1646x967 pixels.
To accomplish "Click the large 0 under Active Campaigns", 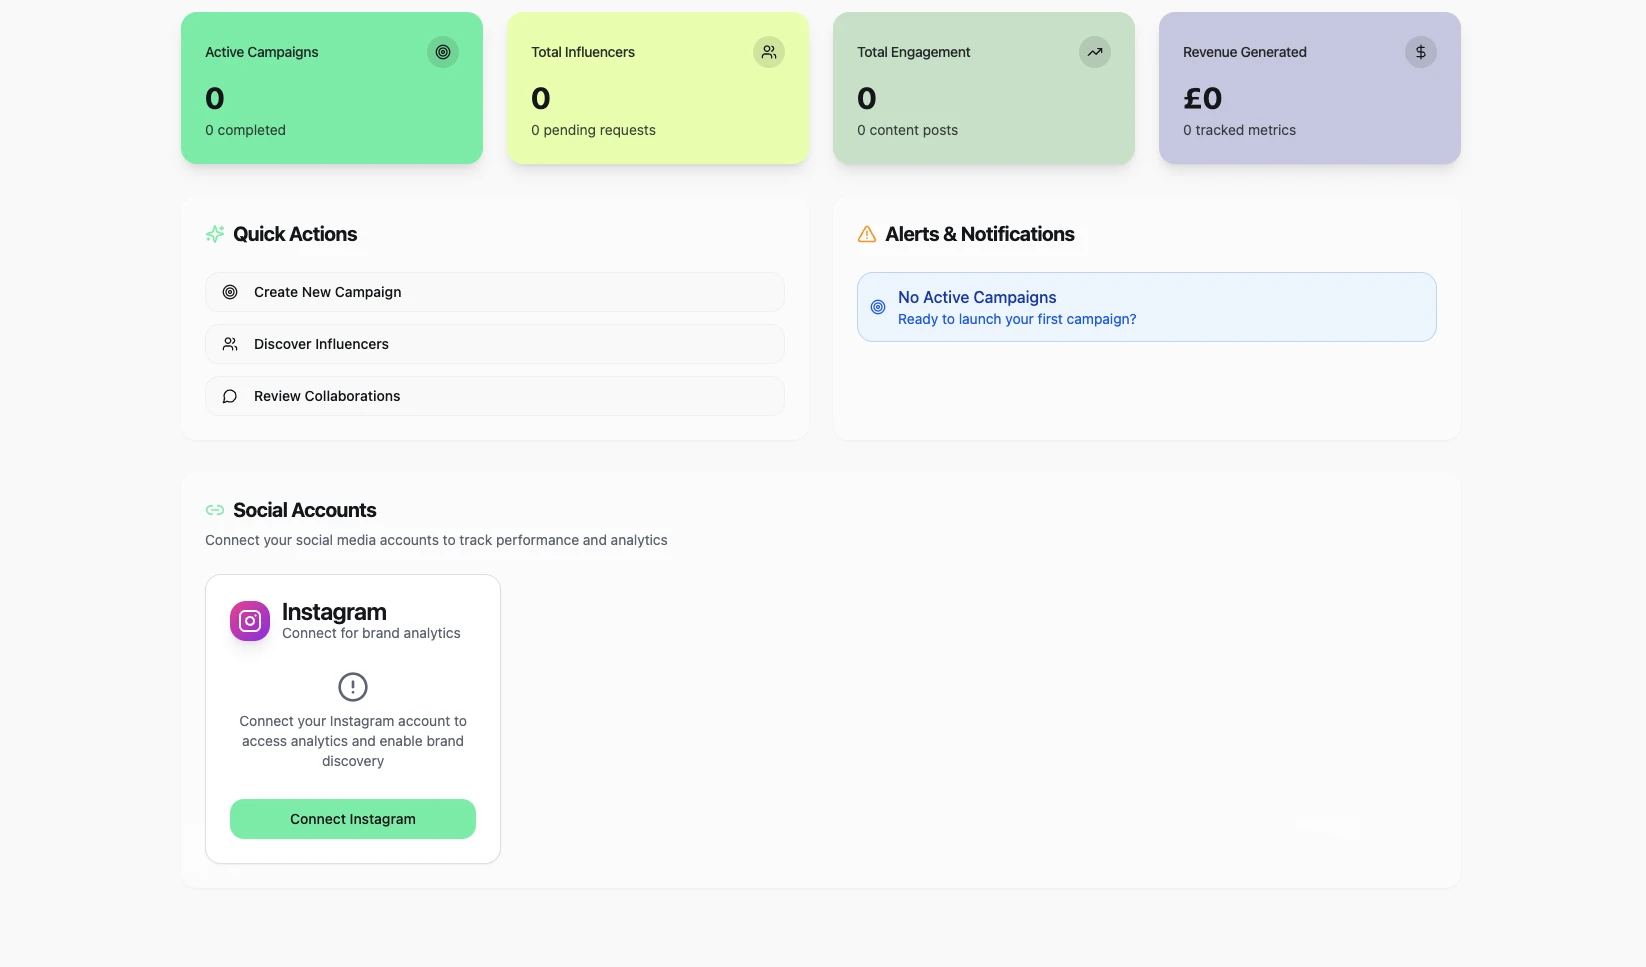I will (215, 98).
